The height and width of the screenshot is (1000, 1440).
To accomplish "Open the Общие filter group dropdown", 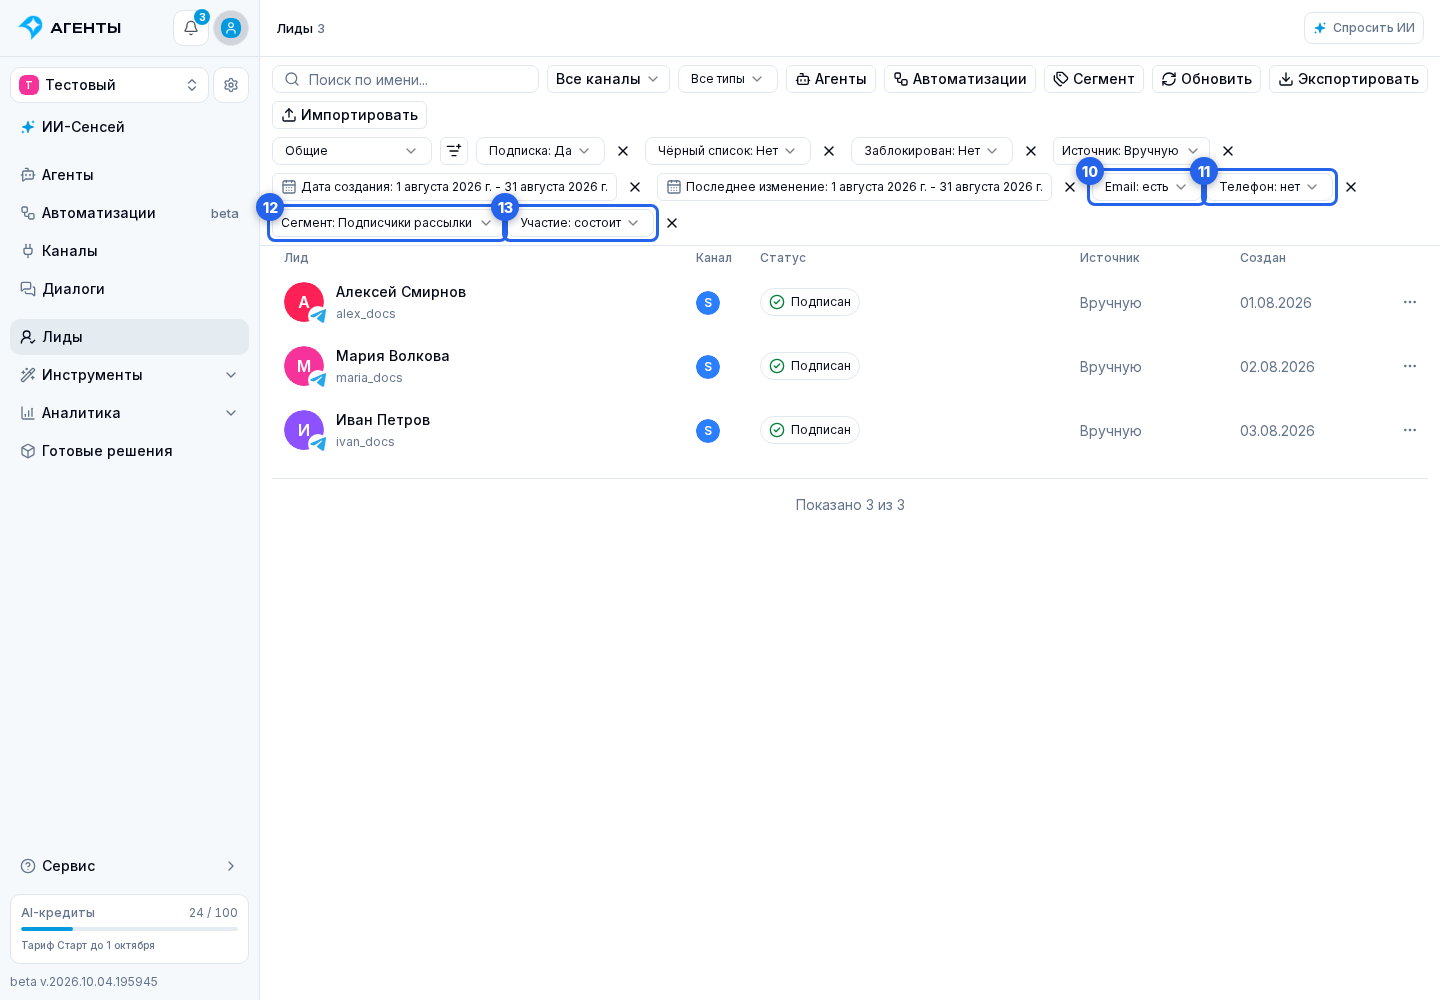I will coord(352,151).
